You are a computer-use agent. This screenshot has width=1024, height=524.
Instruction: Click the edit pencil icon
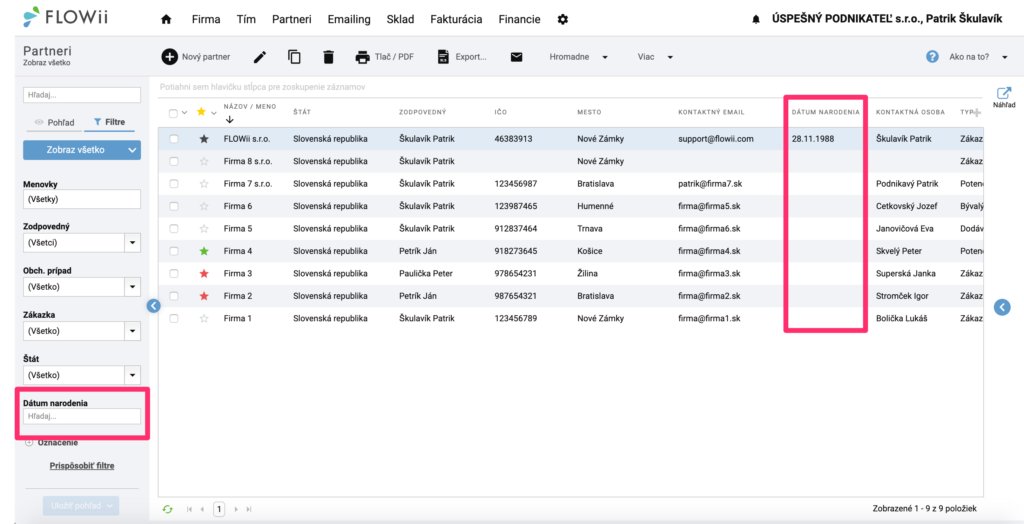click(260, 57)
